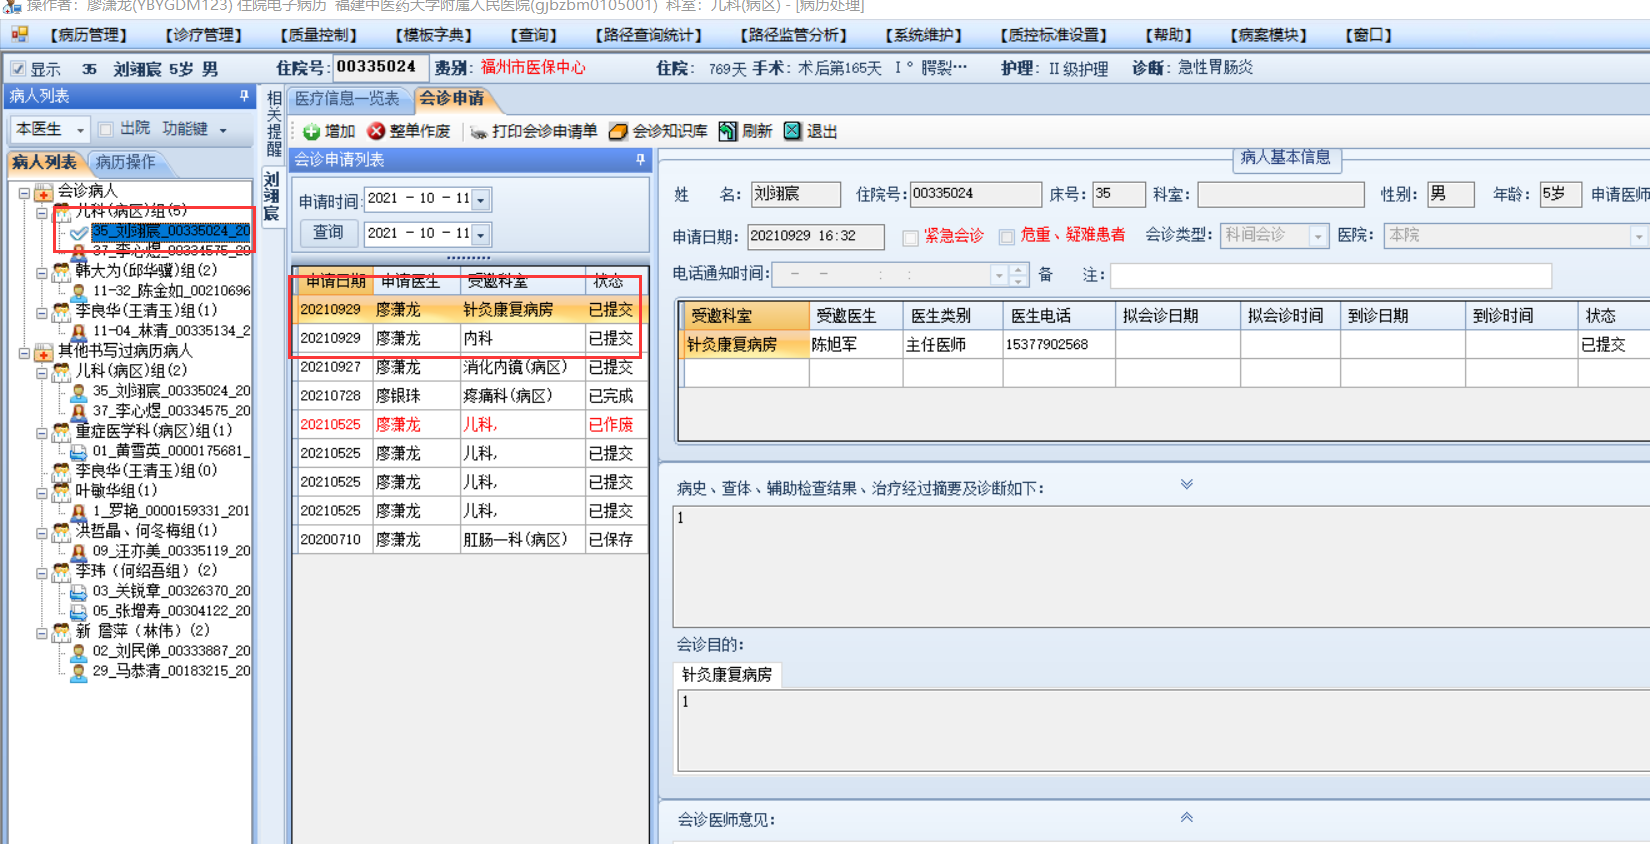Viewport: 1650px width, 844px height.
Task: Sort by the 申请日期 column header
Action: click(x=335, y=282)
